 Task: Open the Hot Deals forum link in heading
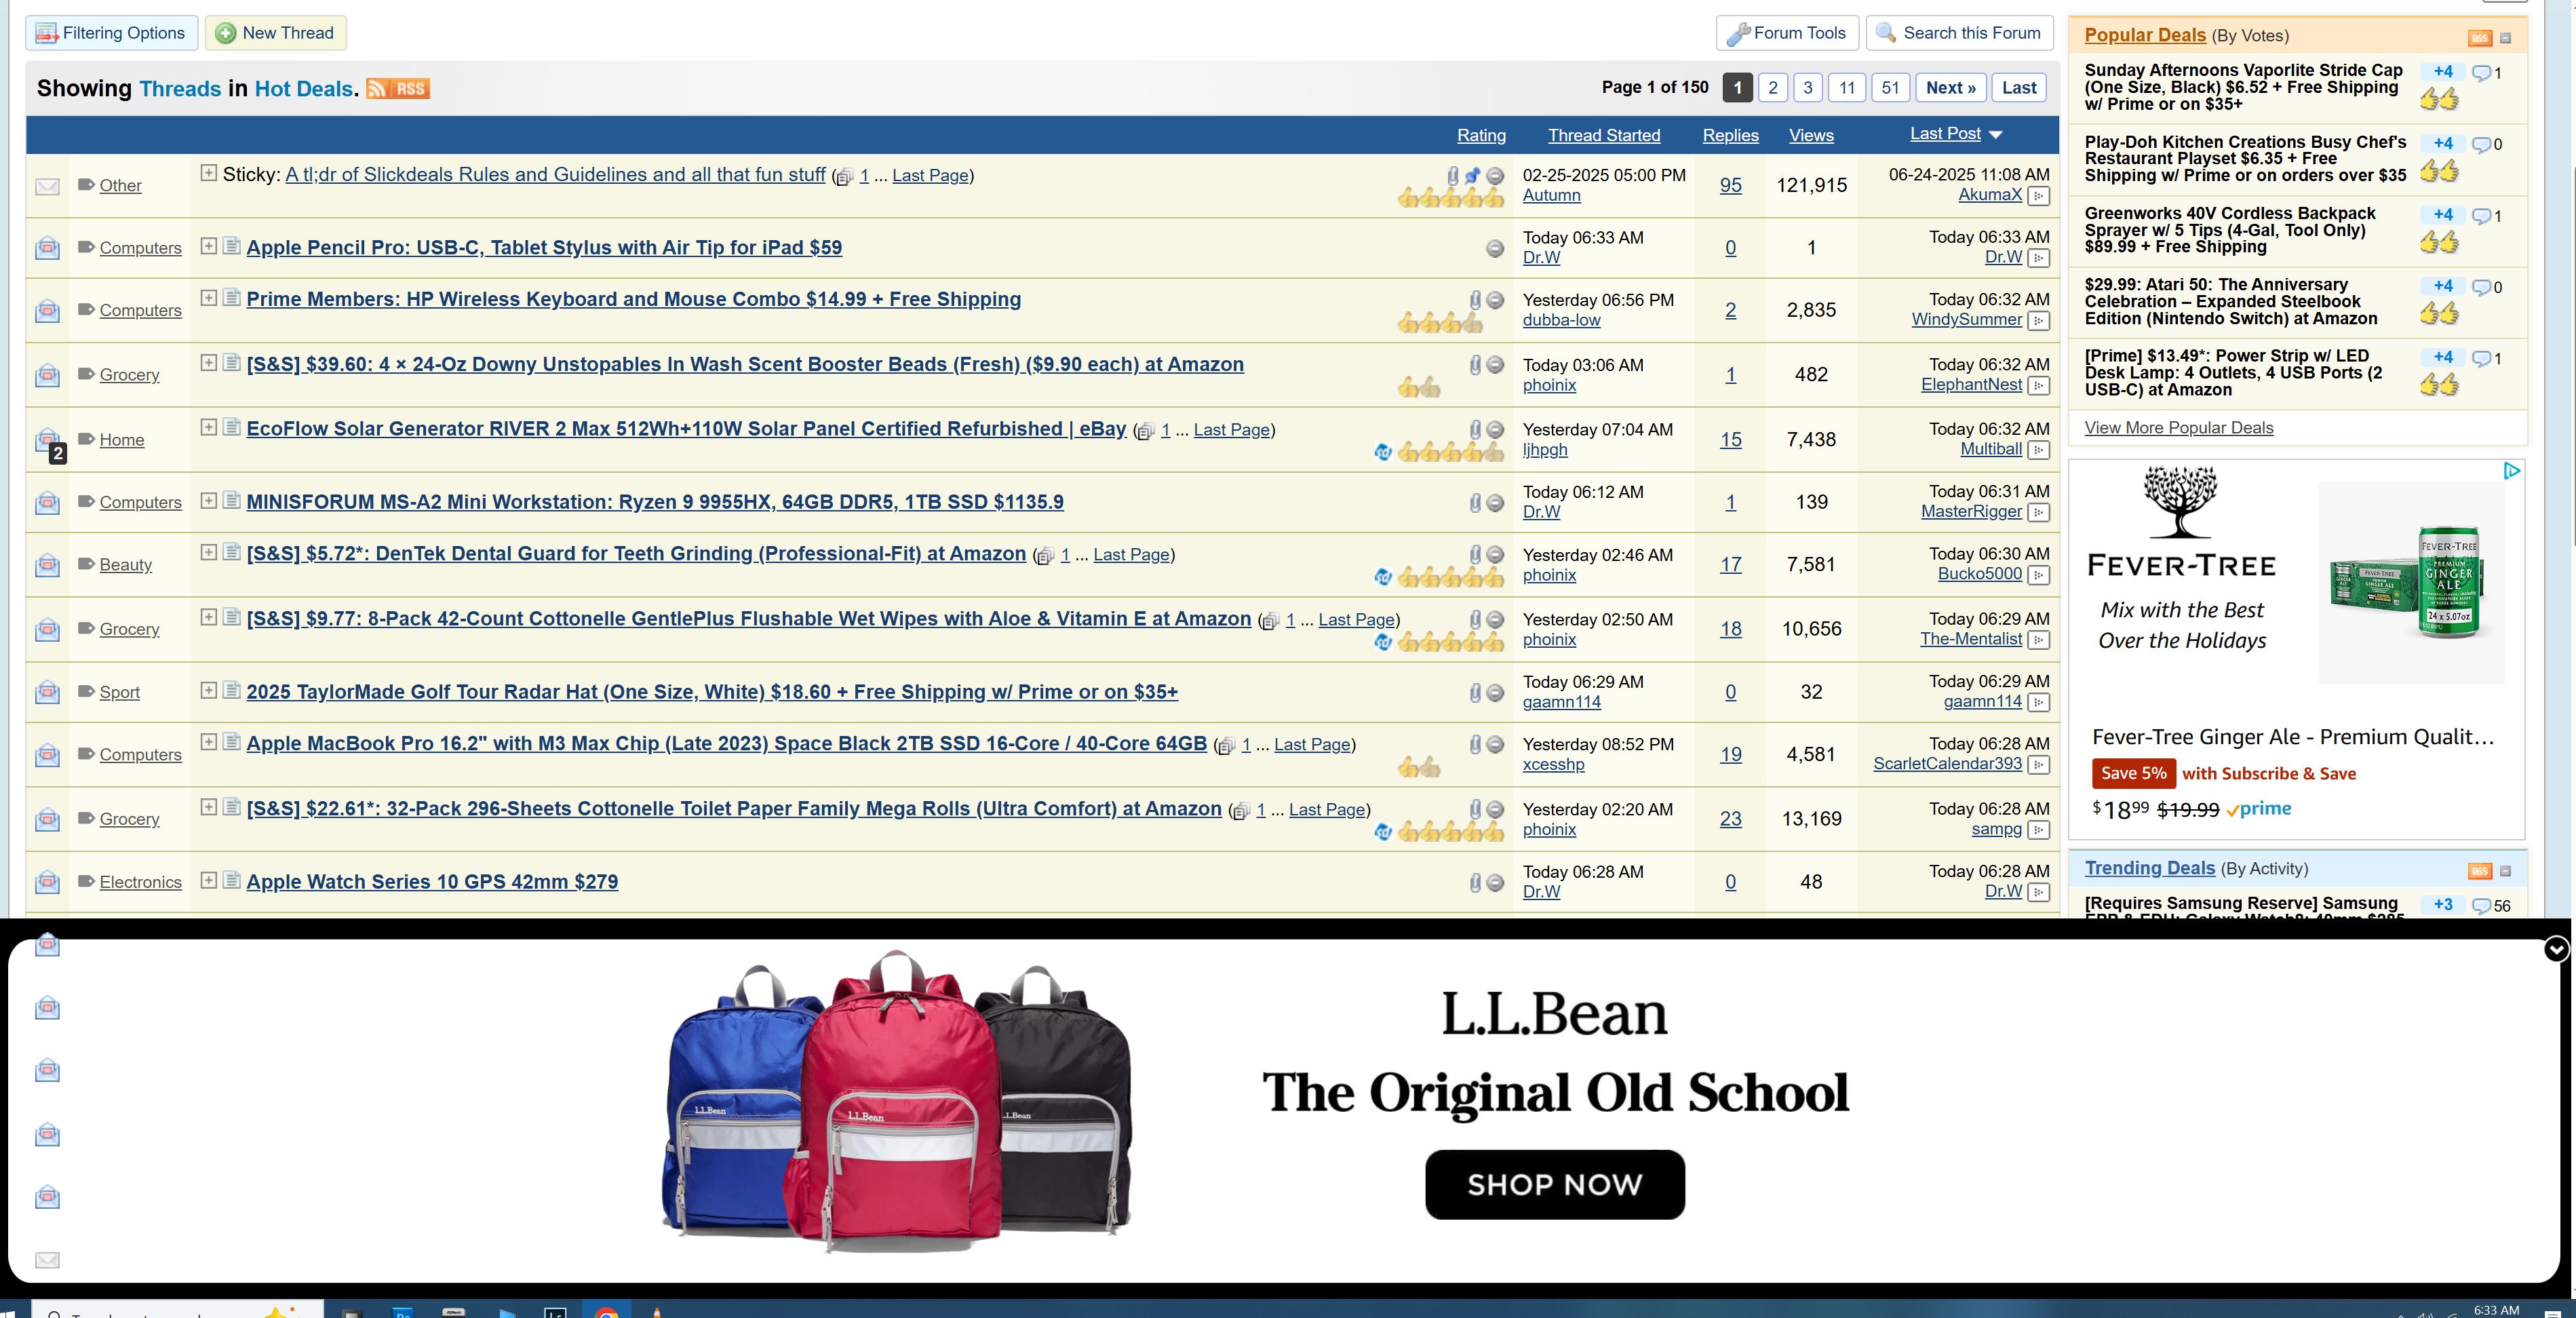303,88
